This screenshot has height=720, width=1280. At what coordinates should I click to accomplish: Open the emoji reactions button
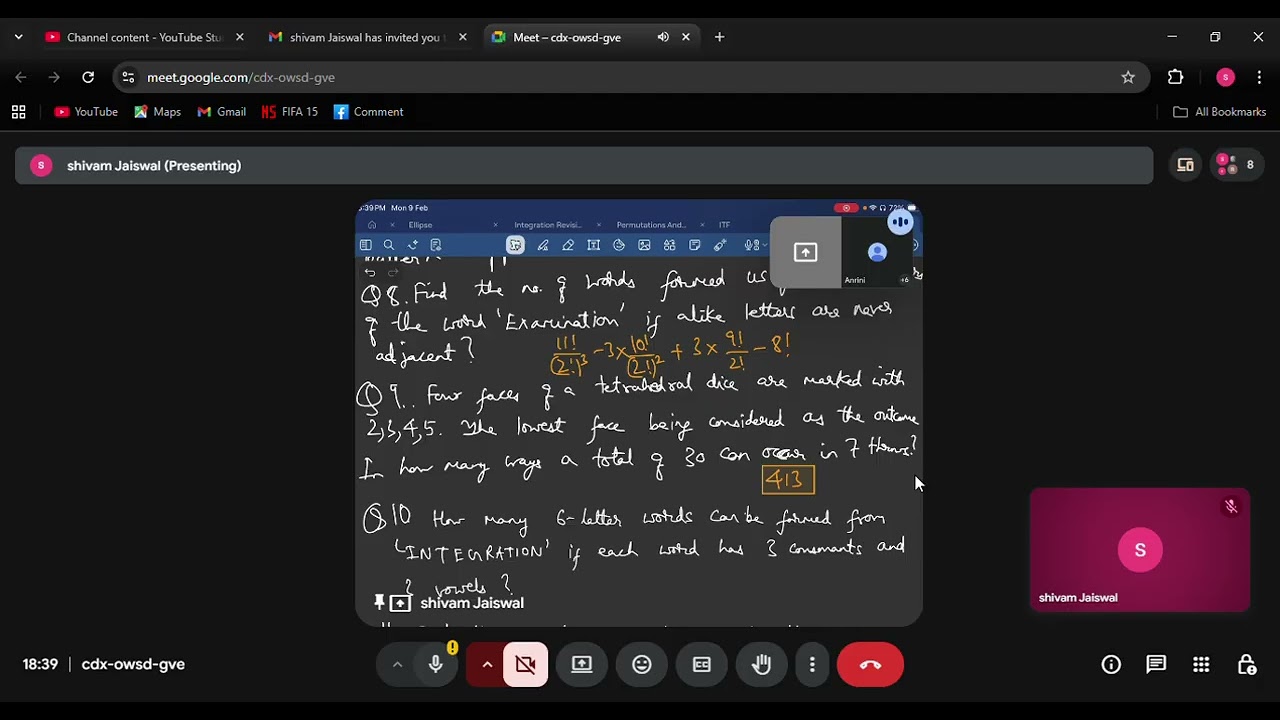642,665
